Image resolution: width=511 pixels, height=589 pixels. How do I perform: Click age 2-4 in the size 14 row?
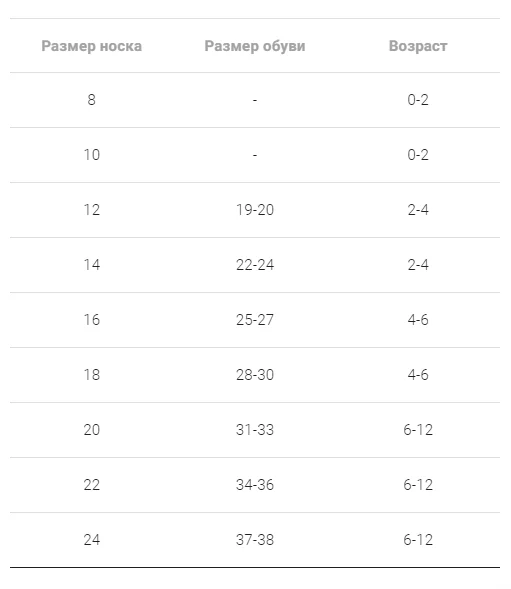coord(418,265)
